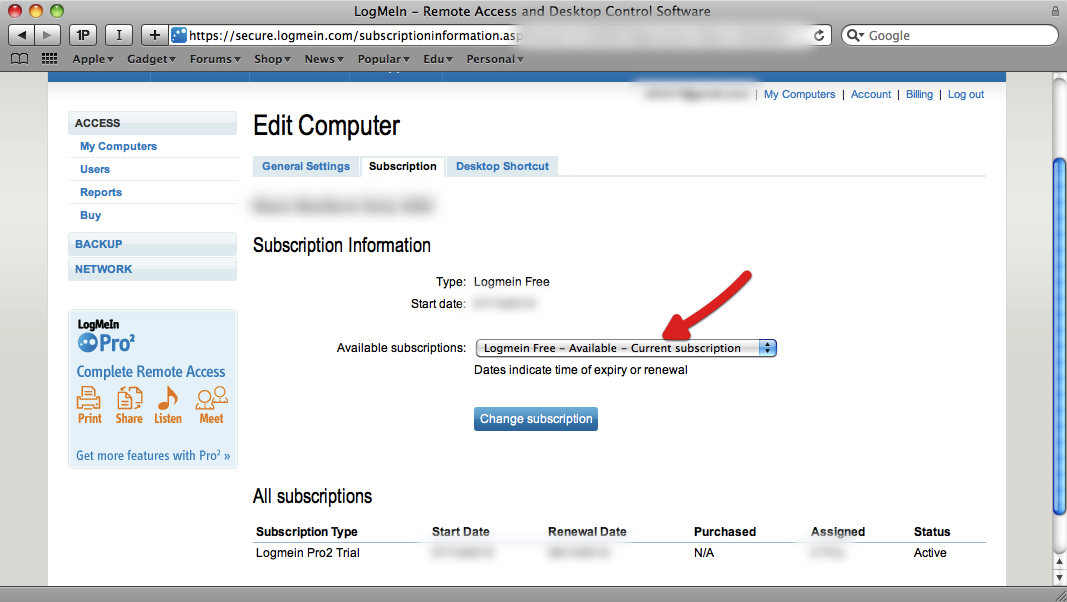
Task: Open the News bookmarks folder menu
Action: click(x=323, y=58)
